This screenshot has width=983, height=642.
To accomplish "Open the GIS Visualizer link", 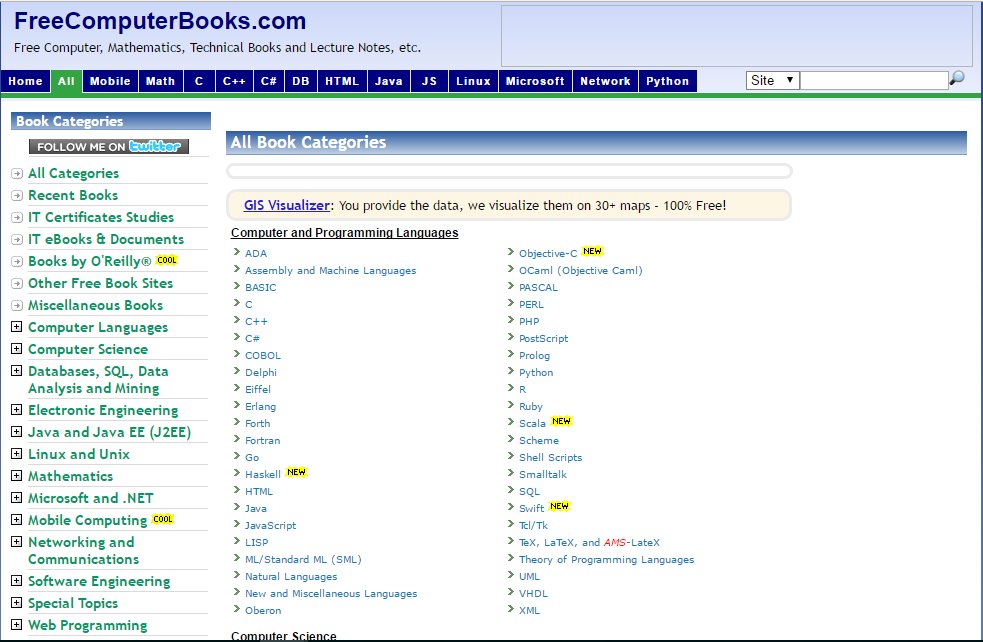I will click(286, 206).
